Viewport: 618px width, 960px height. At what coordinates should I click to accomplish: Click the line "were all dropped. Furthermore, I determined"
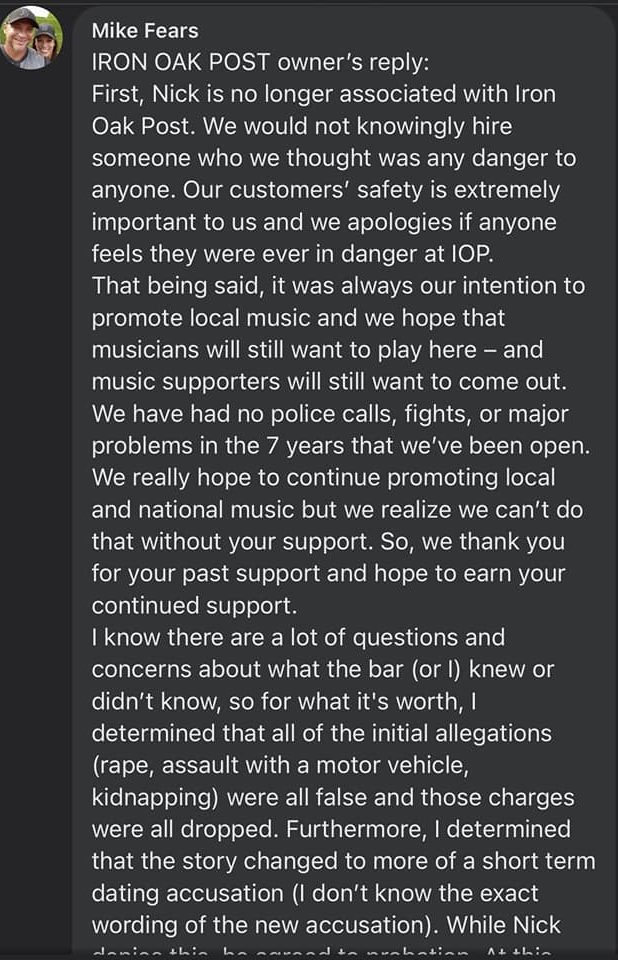[331, 829]
